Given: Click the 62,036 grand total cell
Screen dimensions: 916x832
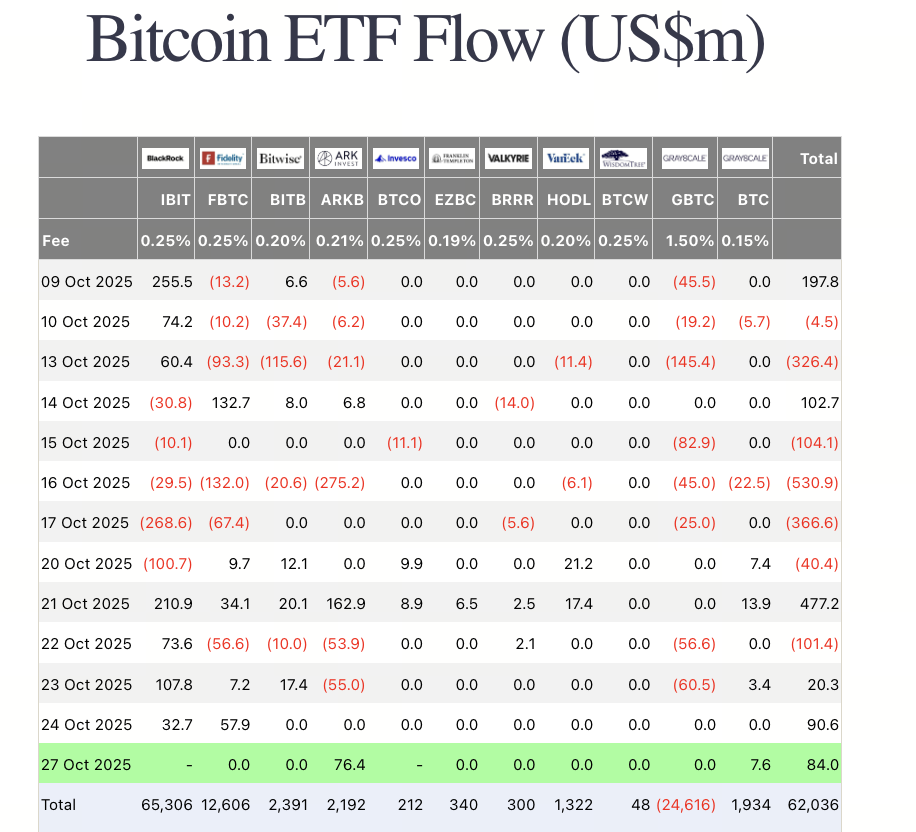Looking at the screenshot, I should [x=815, y=805].
